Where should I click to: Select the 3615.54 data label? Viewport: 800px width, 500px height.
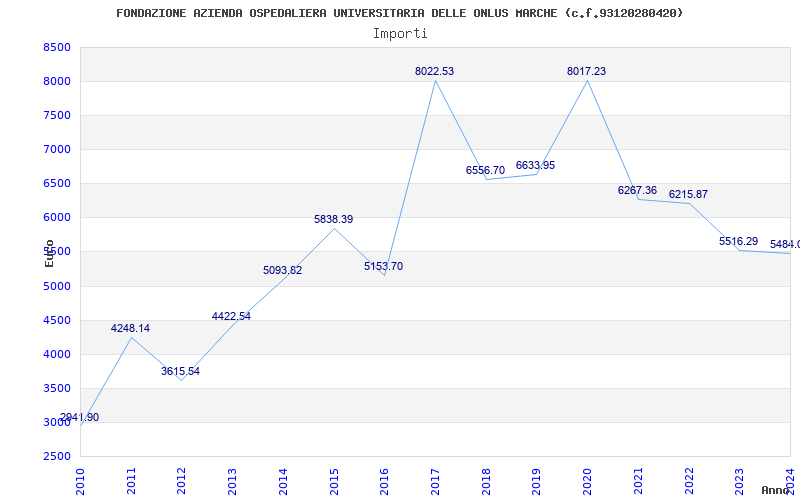181,371
